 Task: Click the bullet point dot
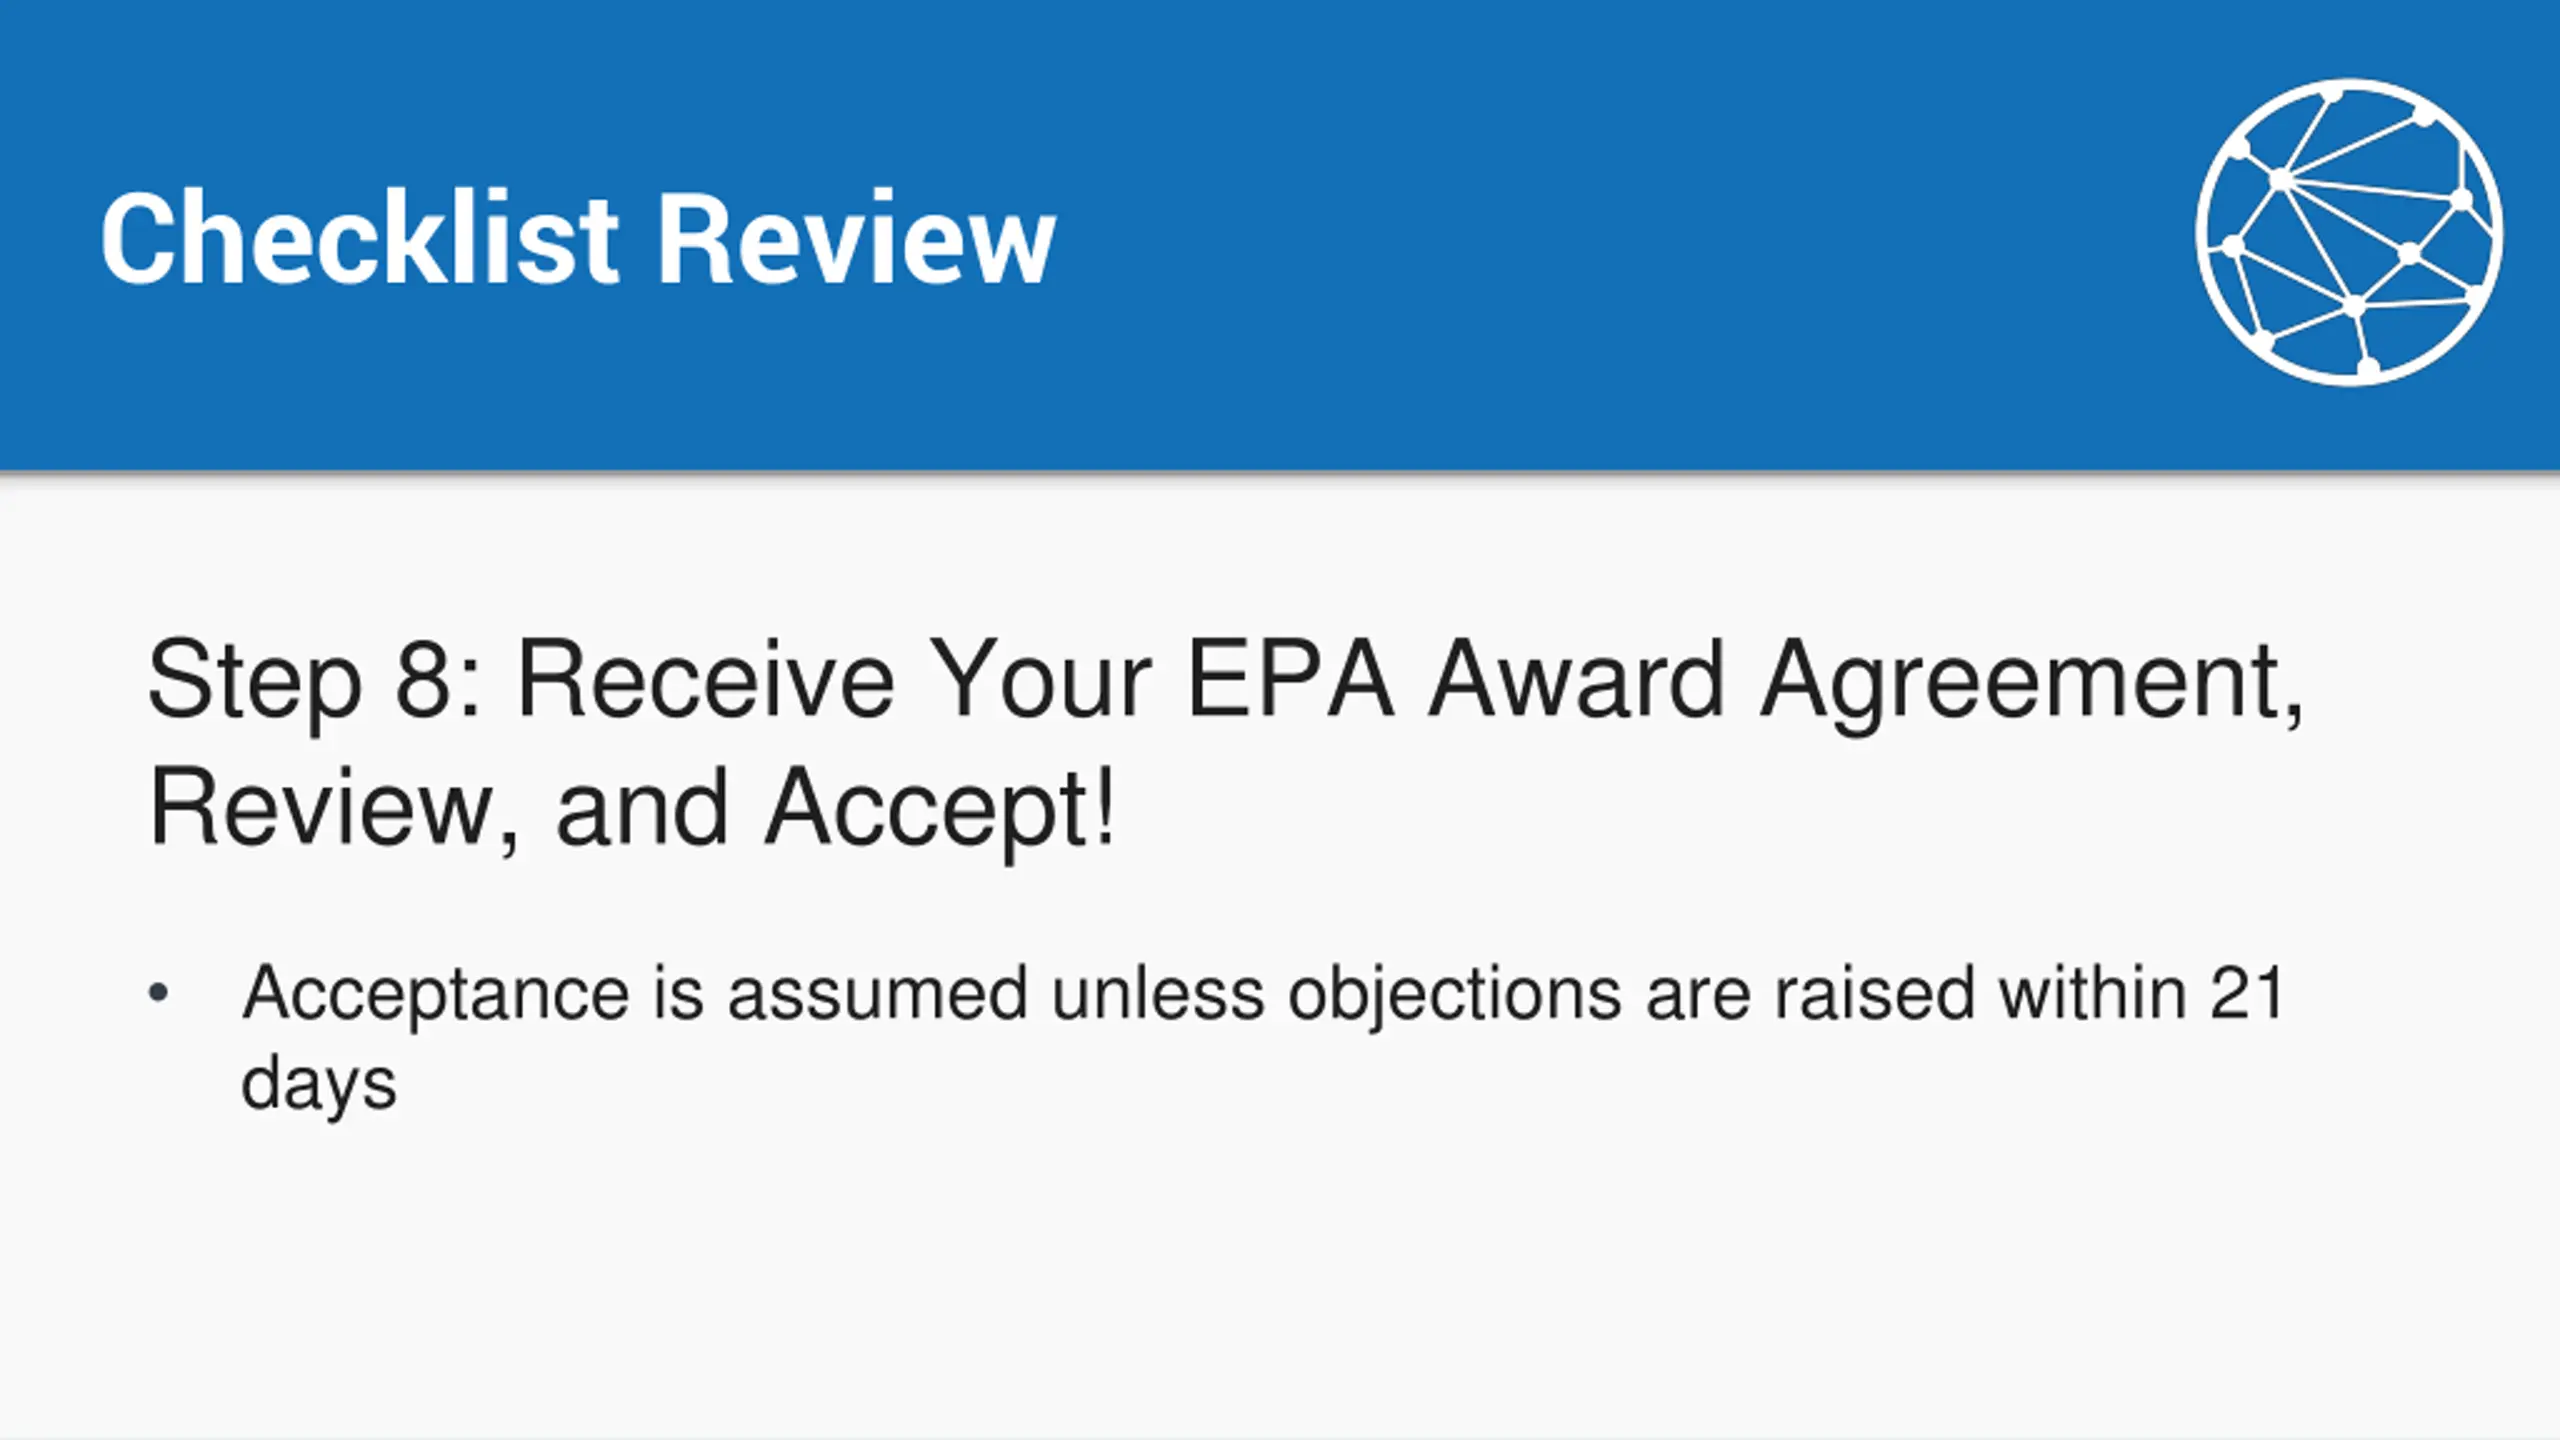[158, 994]
